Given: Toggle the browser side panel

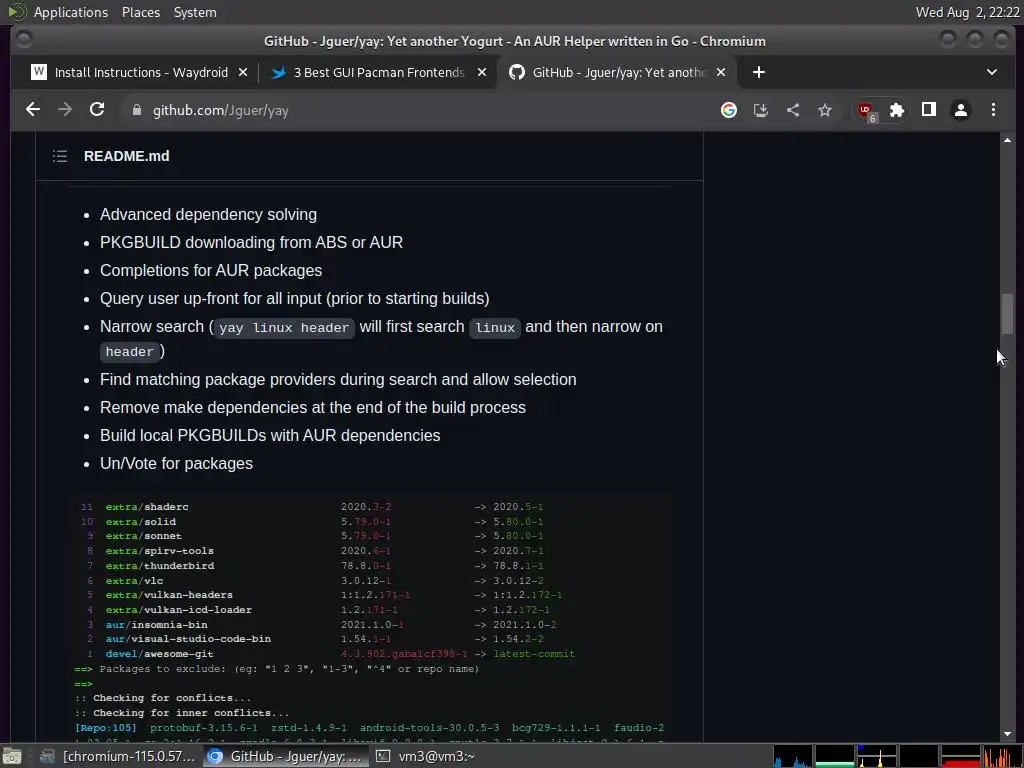Looking at the screenshot, I should pyautogui.click(x=929, y=110).
